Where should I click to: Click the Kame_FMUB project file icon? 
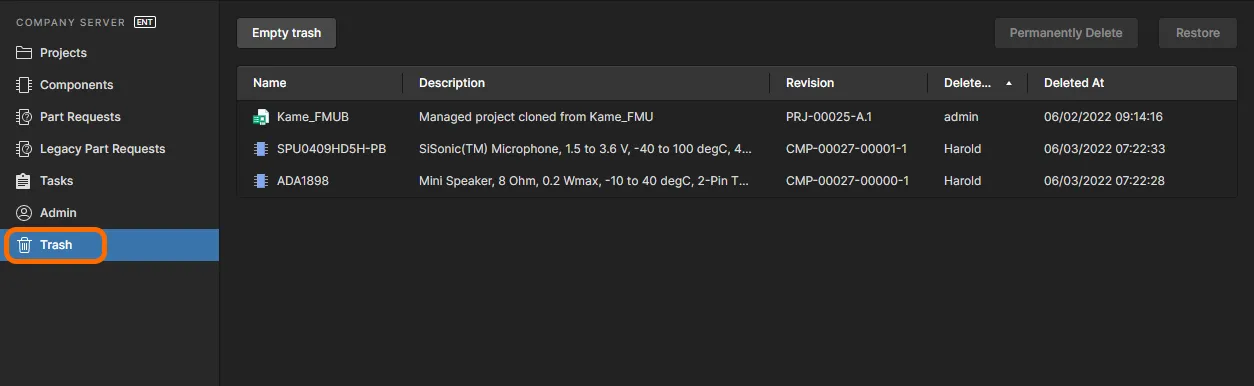261,117
